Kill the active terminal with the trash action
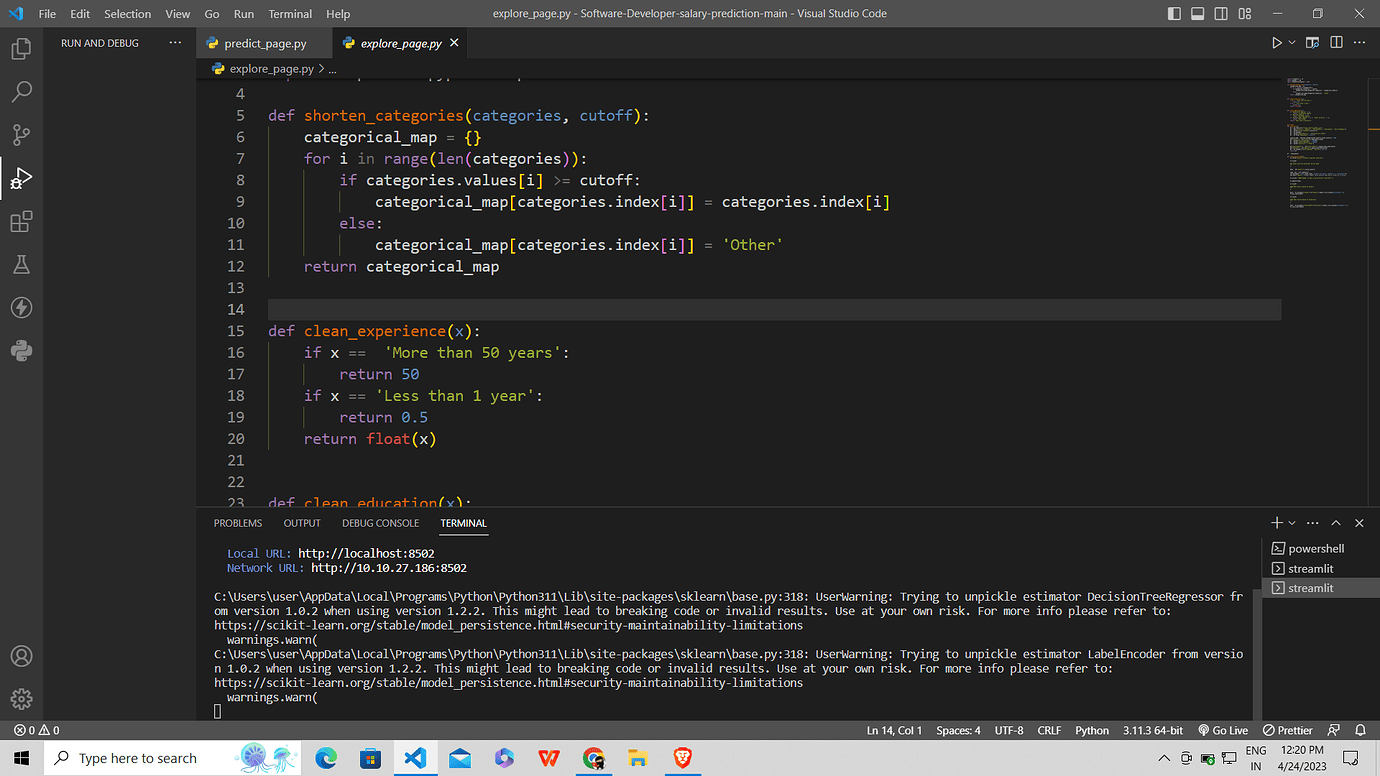The width and height of the screenshot is (1380, 776). [x=1358, y=522]
